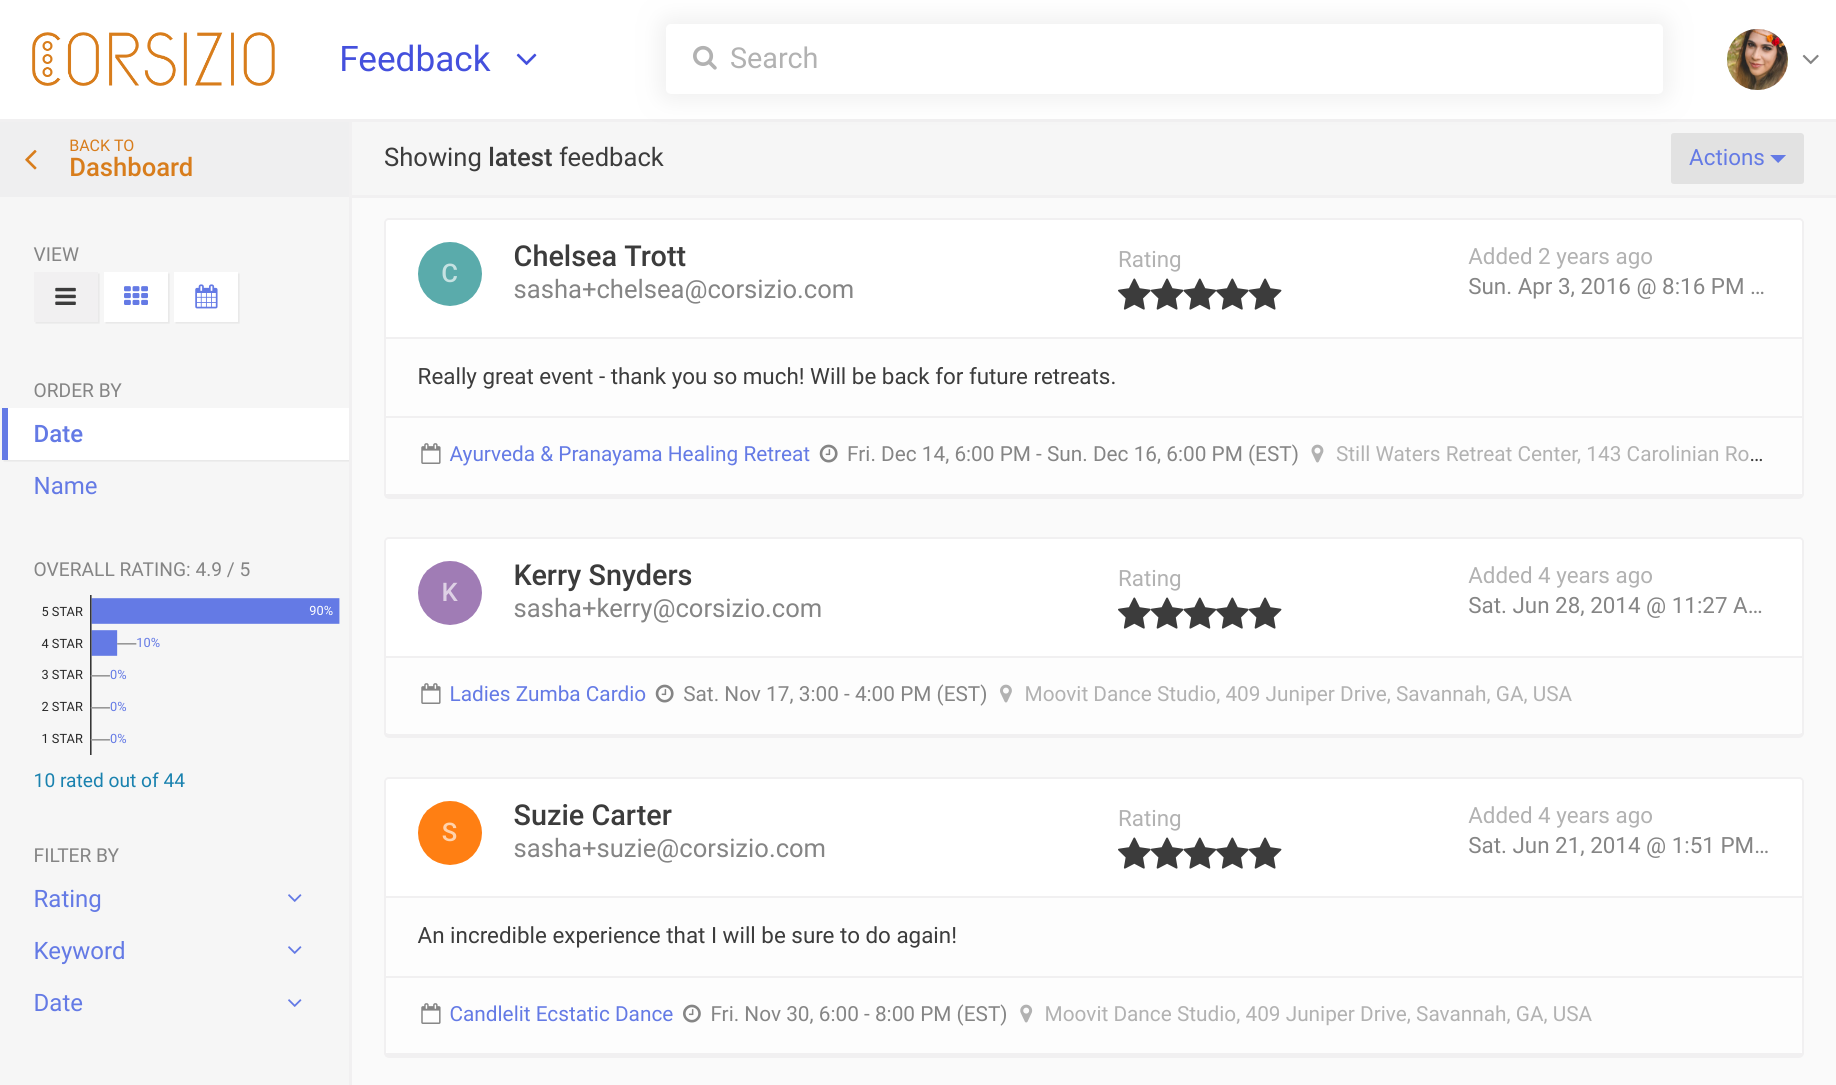
Task: Order feedback by Date
Action: pyautogui.click(x=59, y=434)
